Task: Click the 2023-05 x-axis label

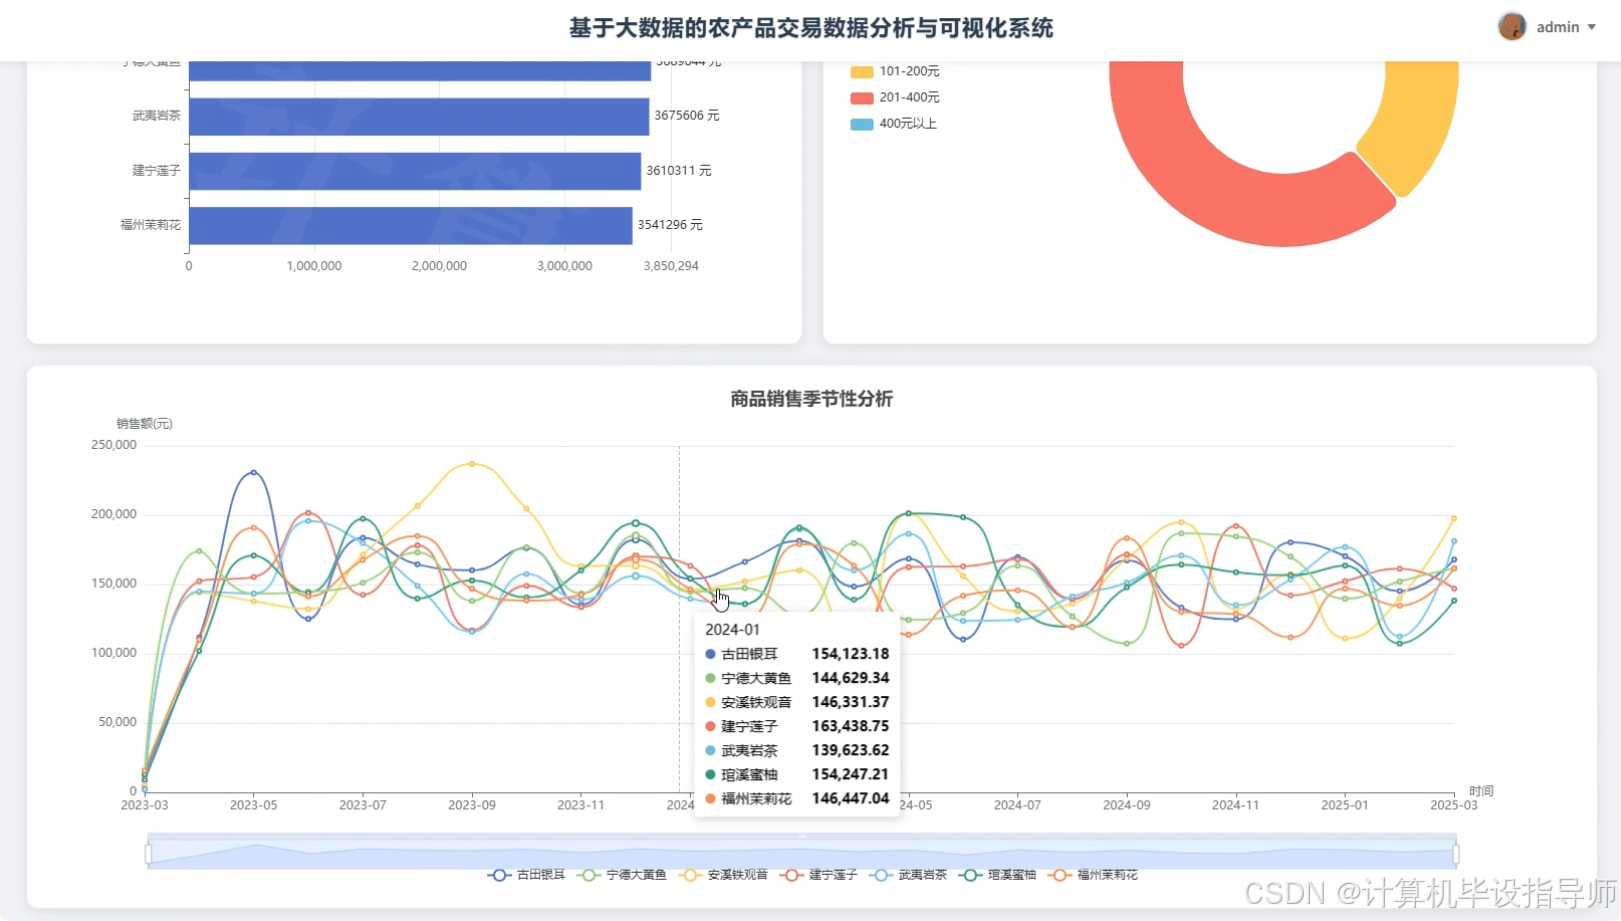Action: tap(253, 805)
